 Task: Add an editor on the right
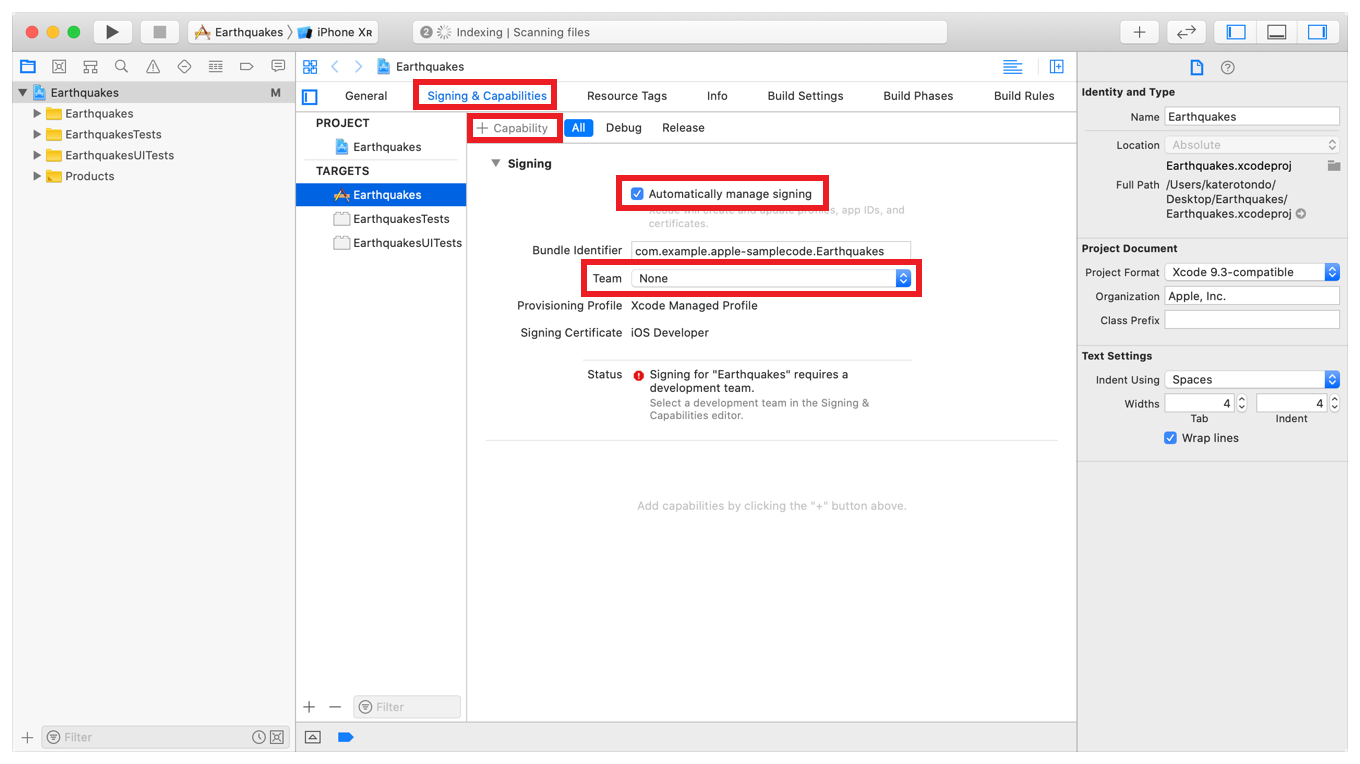click(x=1057, y=67)
